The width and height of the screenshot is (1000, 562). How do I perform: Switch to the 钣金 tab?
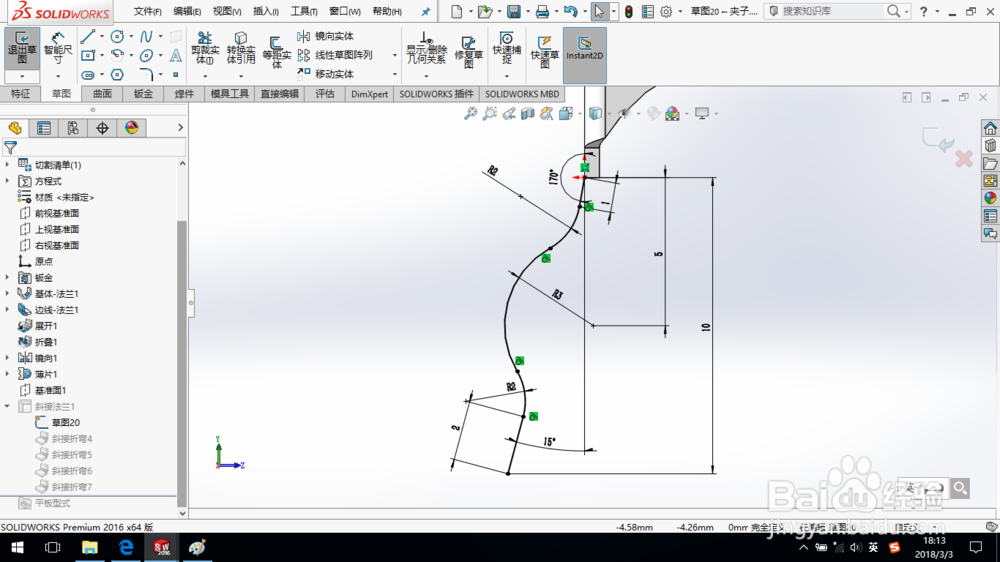click(x=143, y=94)
